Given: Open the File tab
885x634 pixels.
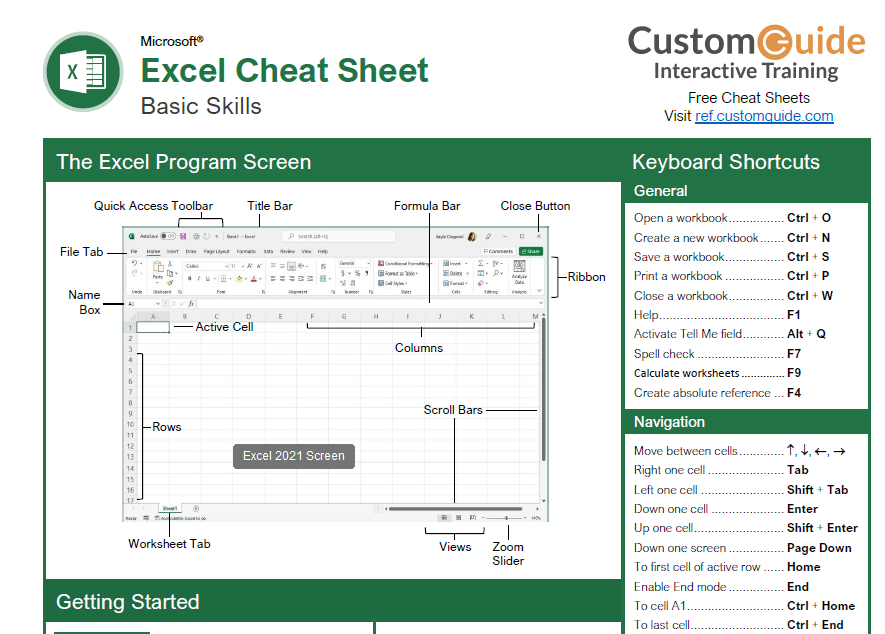Looking at the screenshot, I should (134, 251).
